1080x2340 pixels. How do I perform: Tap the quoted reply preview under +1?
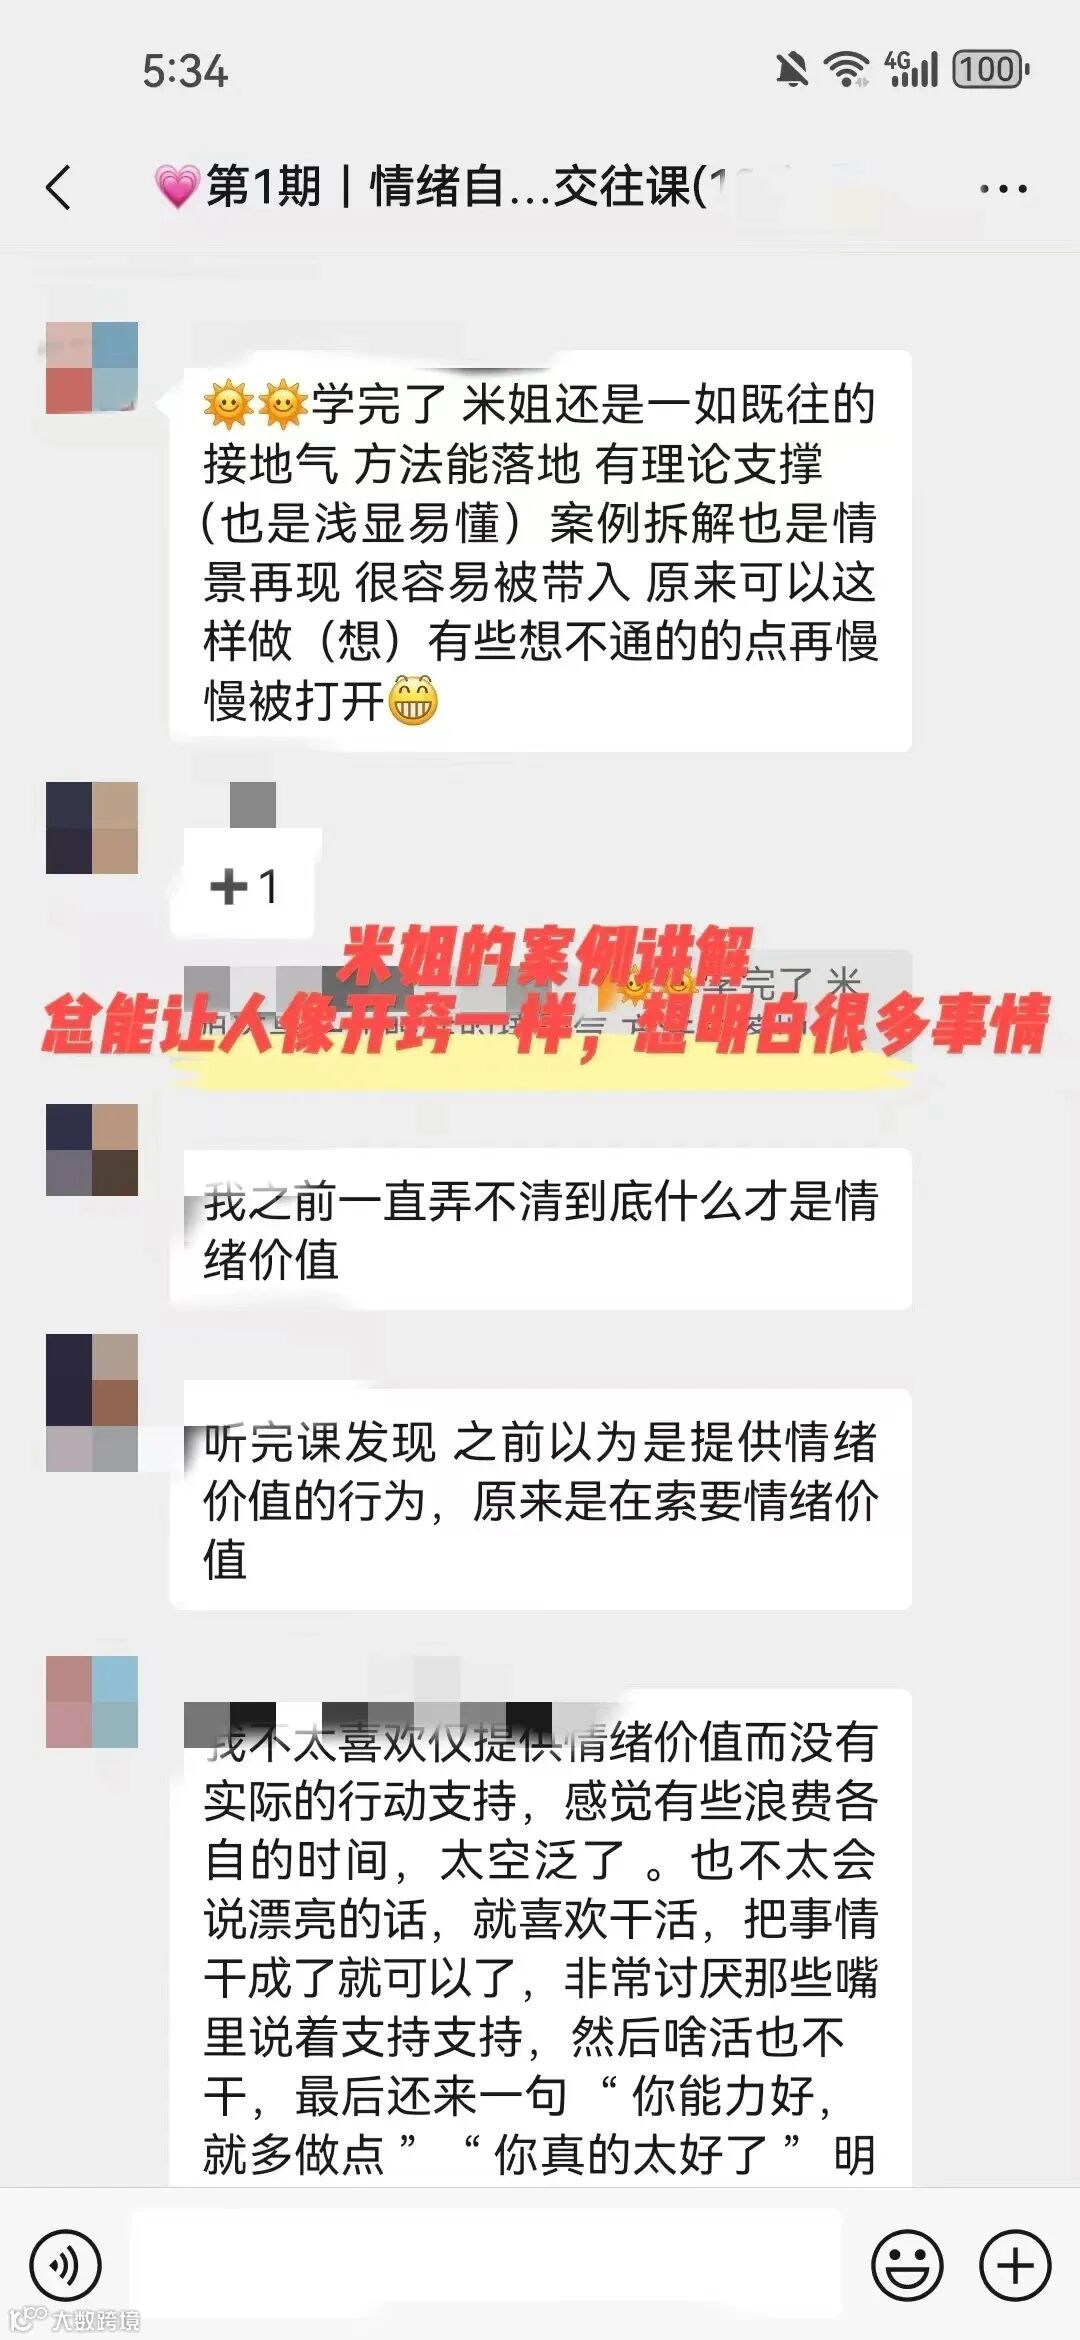coord(548,1000)
